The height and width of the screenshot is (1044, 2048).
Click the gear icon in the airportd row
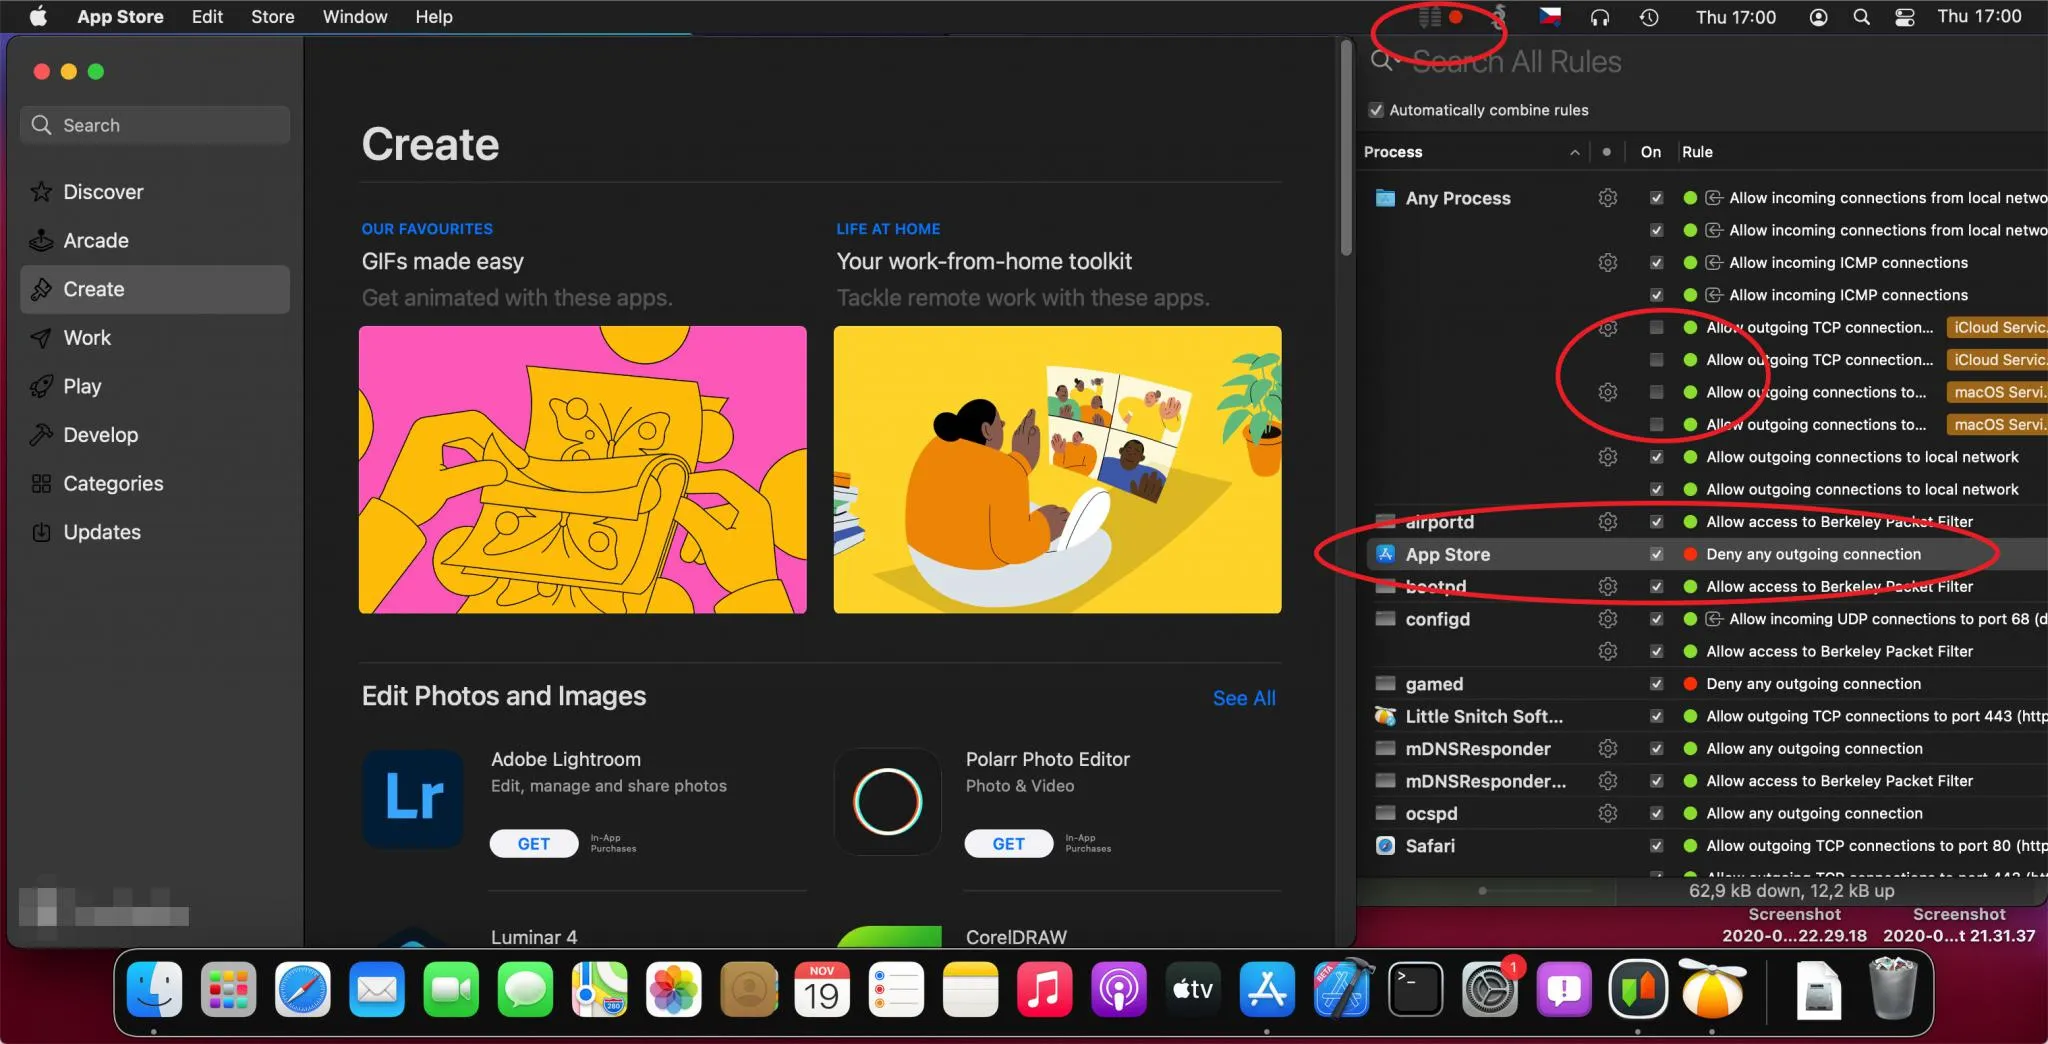(1607, 521)
